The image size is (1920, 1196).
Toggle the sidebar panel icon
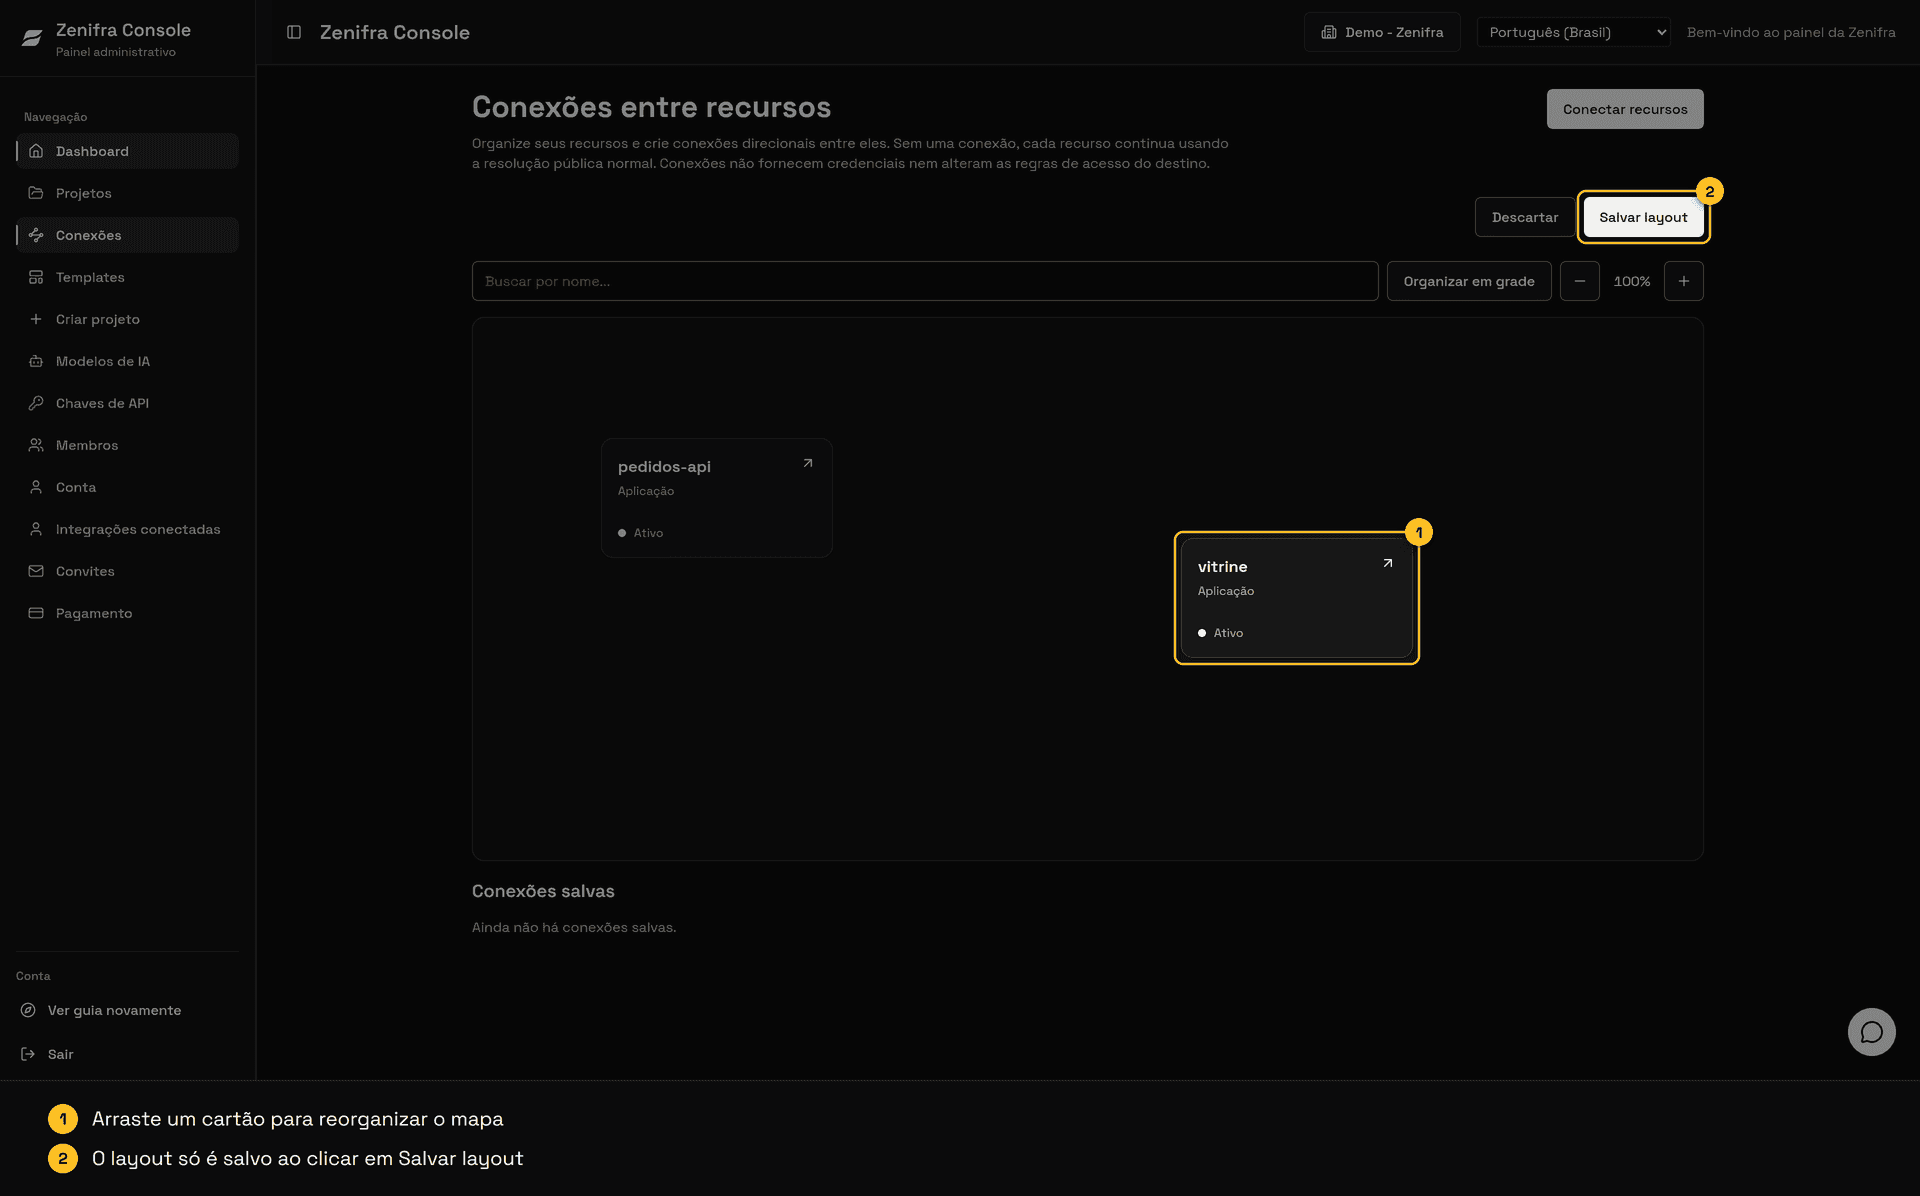coord(294,32)
